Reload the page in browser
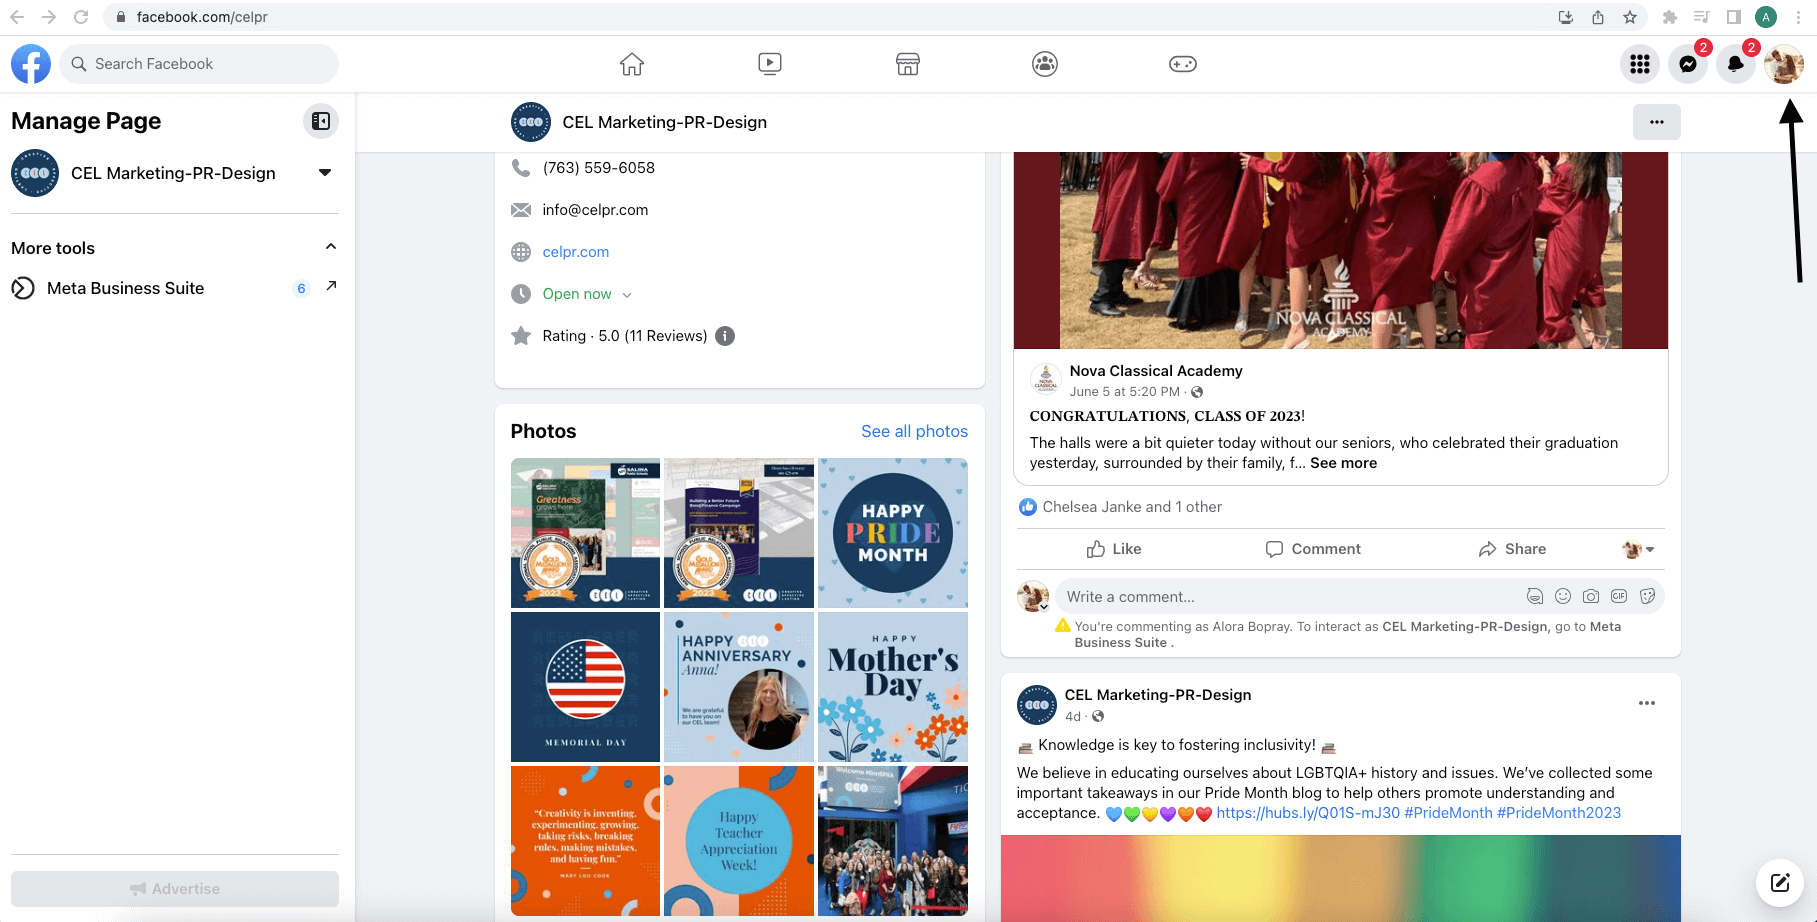Image resolution: width=1817 pixels, height=922 pixels. (x=81, y=17)
